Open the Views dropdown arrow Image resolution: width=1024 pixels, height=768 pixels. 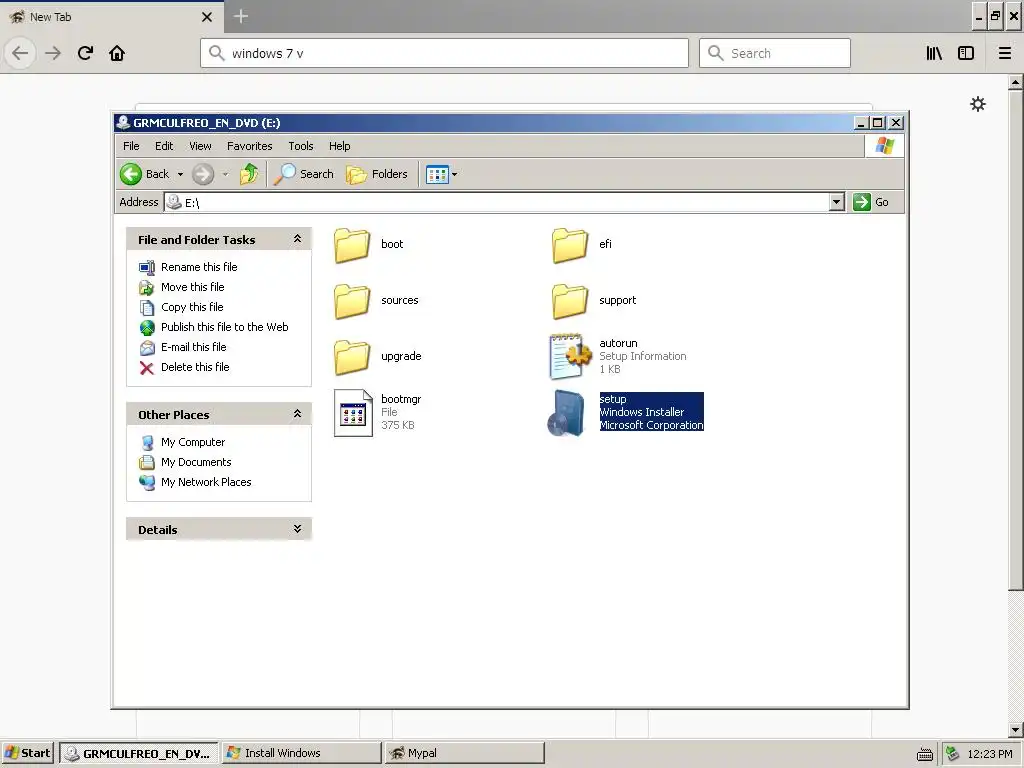point(455,174)
